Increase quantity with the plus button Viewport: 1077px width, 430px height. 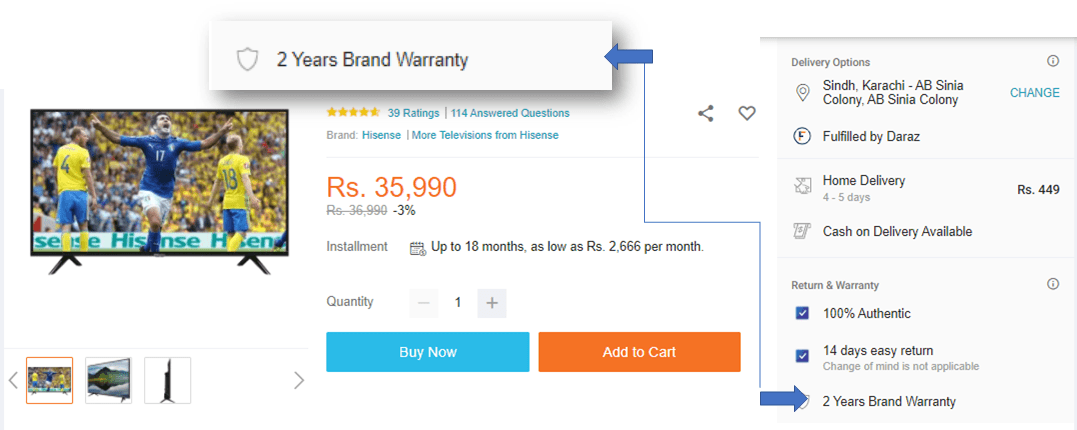point(491,302)
